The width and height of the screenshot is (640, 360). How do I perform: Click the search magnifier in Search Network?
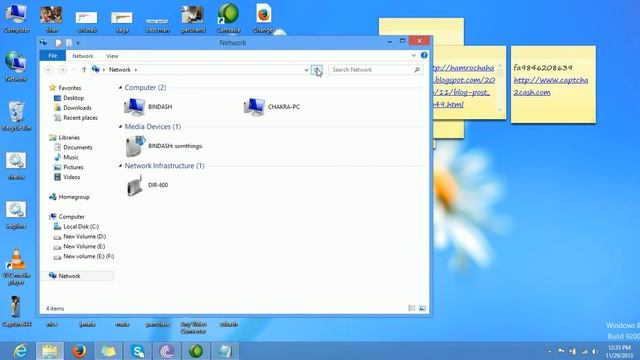pos(417,70)
